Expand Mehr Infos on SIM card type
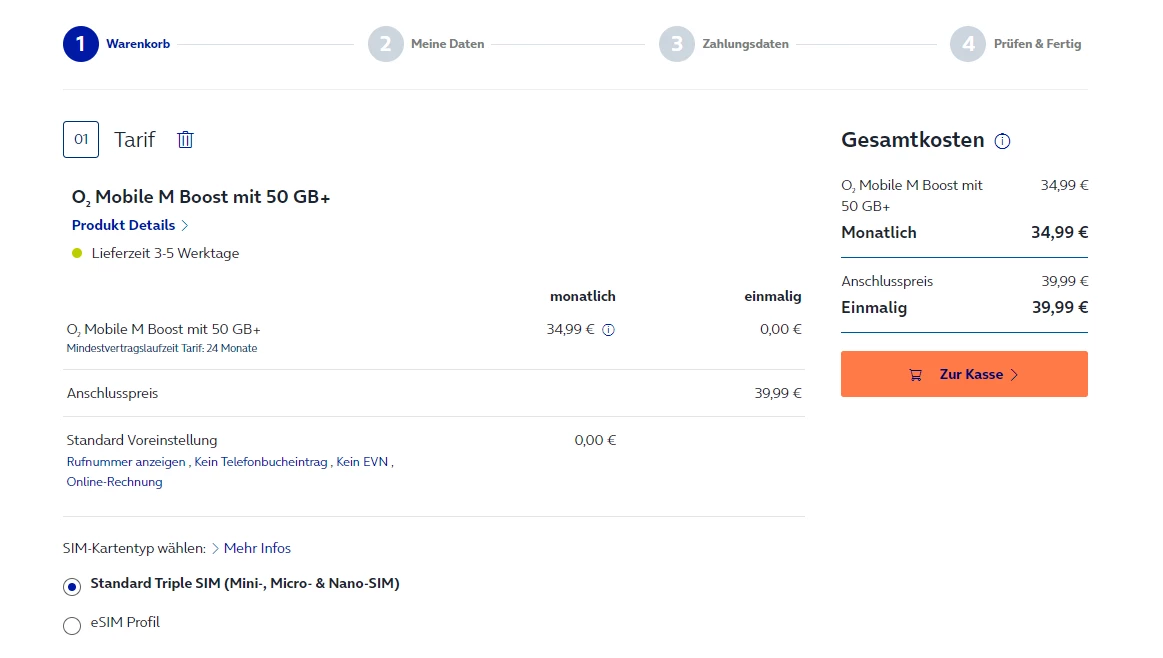 click(x=256, y=548)
